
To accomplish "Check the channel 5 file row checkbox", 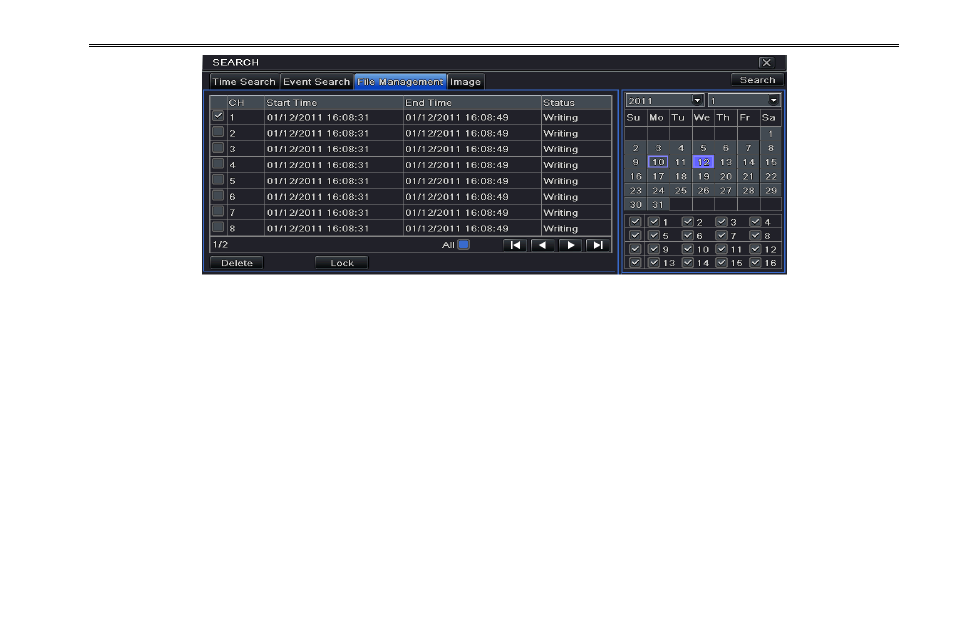I will point(218,179).
